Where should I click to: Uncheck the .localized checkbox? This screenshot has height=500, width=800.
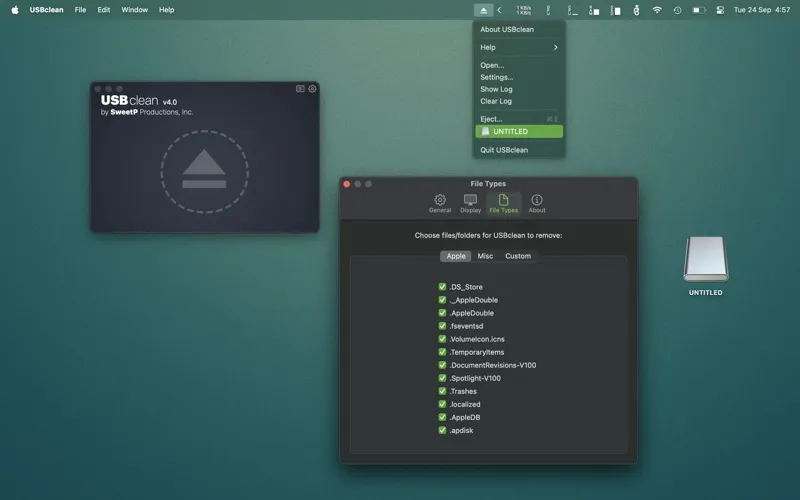click(x=442, y=404)
